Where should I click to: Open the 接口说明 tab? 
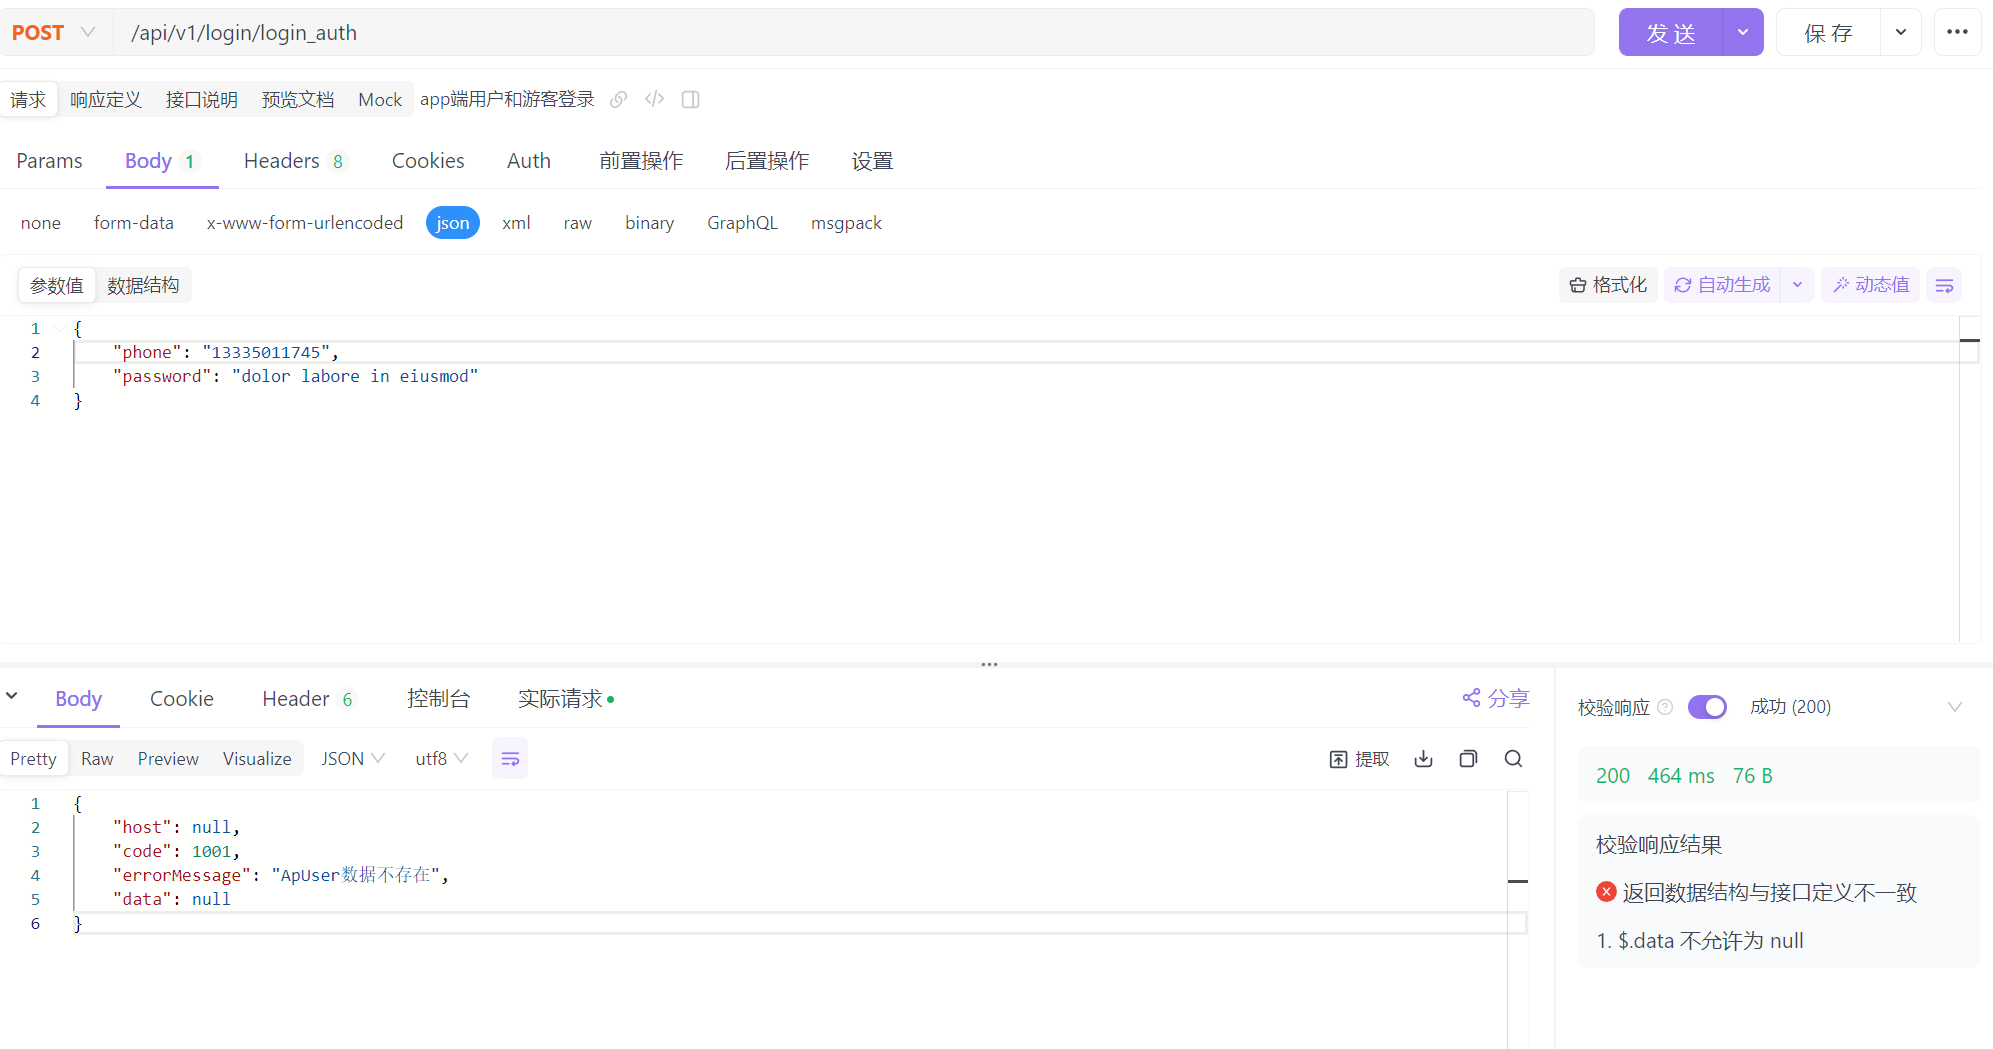[202, 100]
